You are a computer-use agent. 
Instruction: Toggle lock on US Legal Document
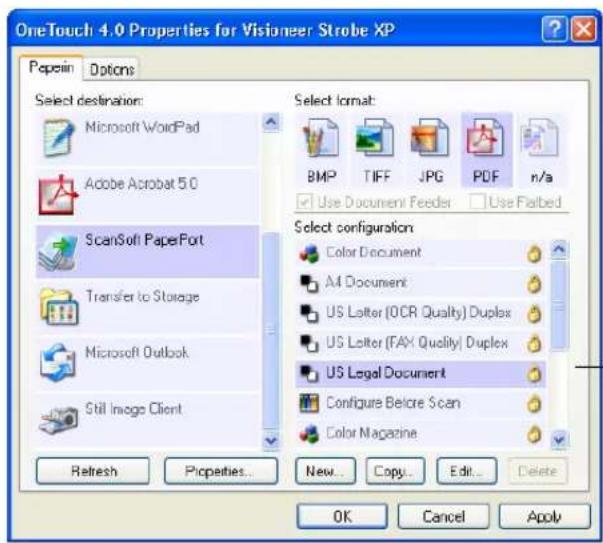tap(534, 374)
